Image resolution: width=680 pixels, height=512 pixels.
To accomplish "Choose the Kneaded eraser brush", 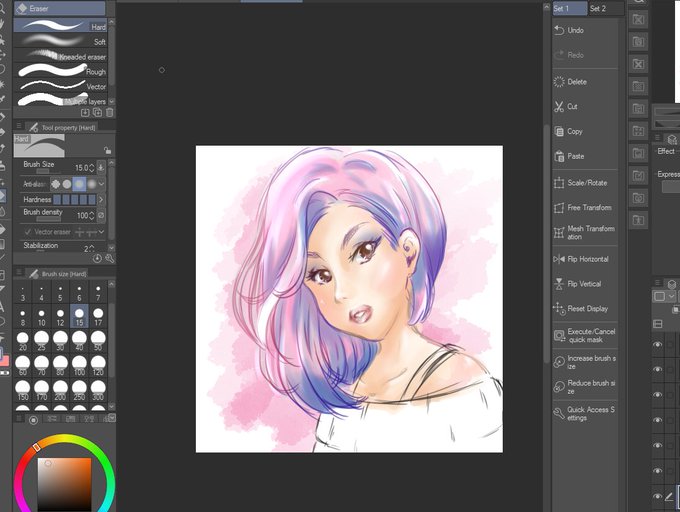I will [60, 56].
